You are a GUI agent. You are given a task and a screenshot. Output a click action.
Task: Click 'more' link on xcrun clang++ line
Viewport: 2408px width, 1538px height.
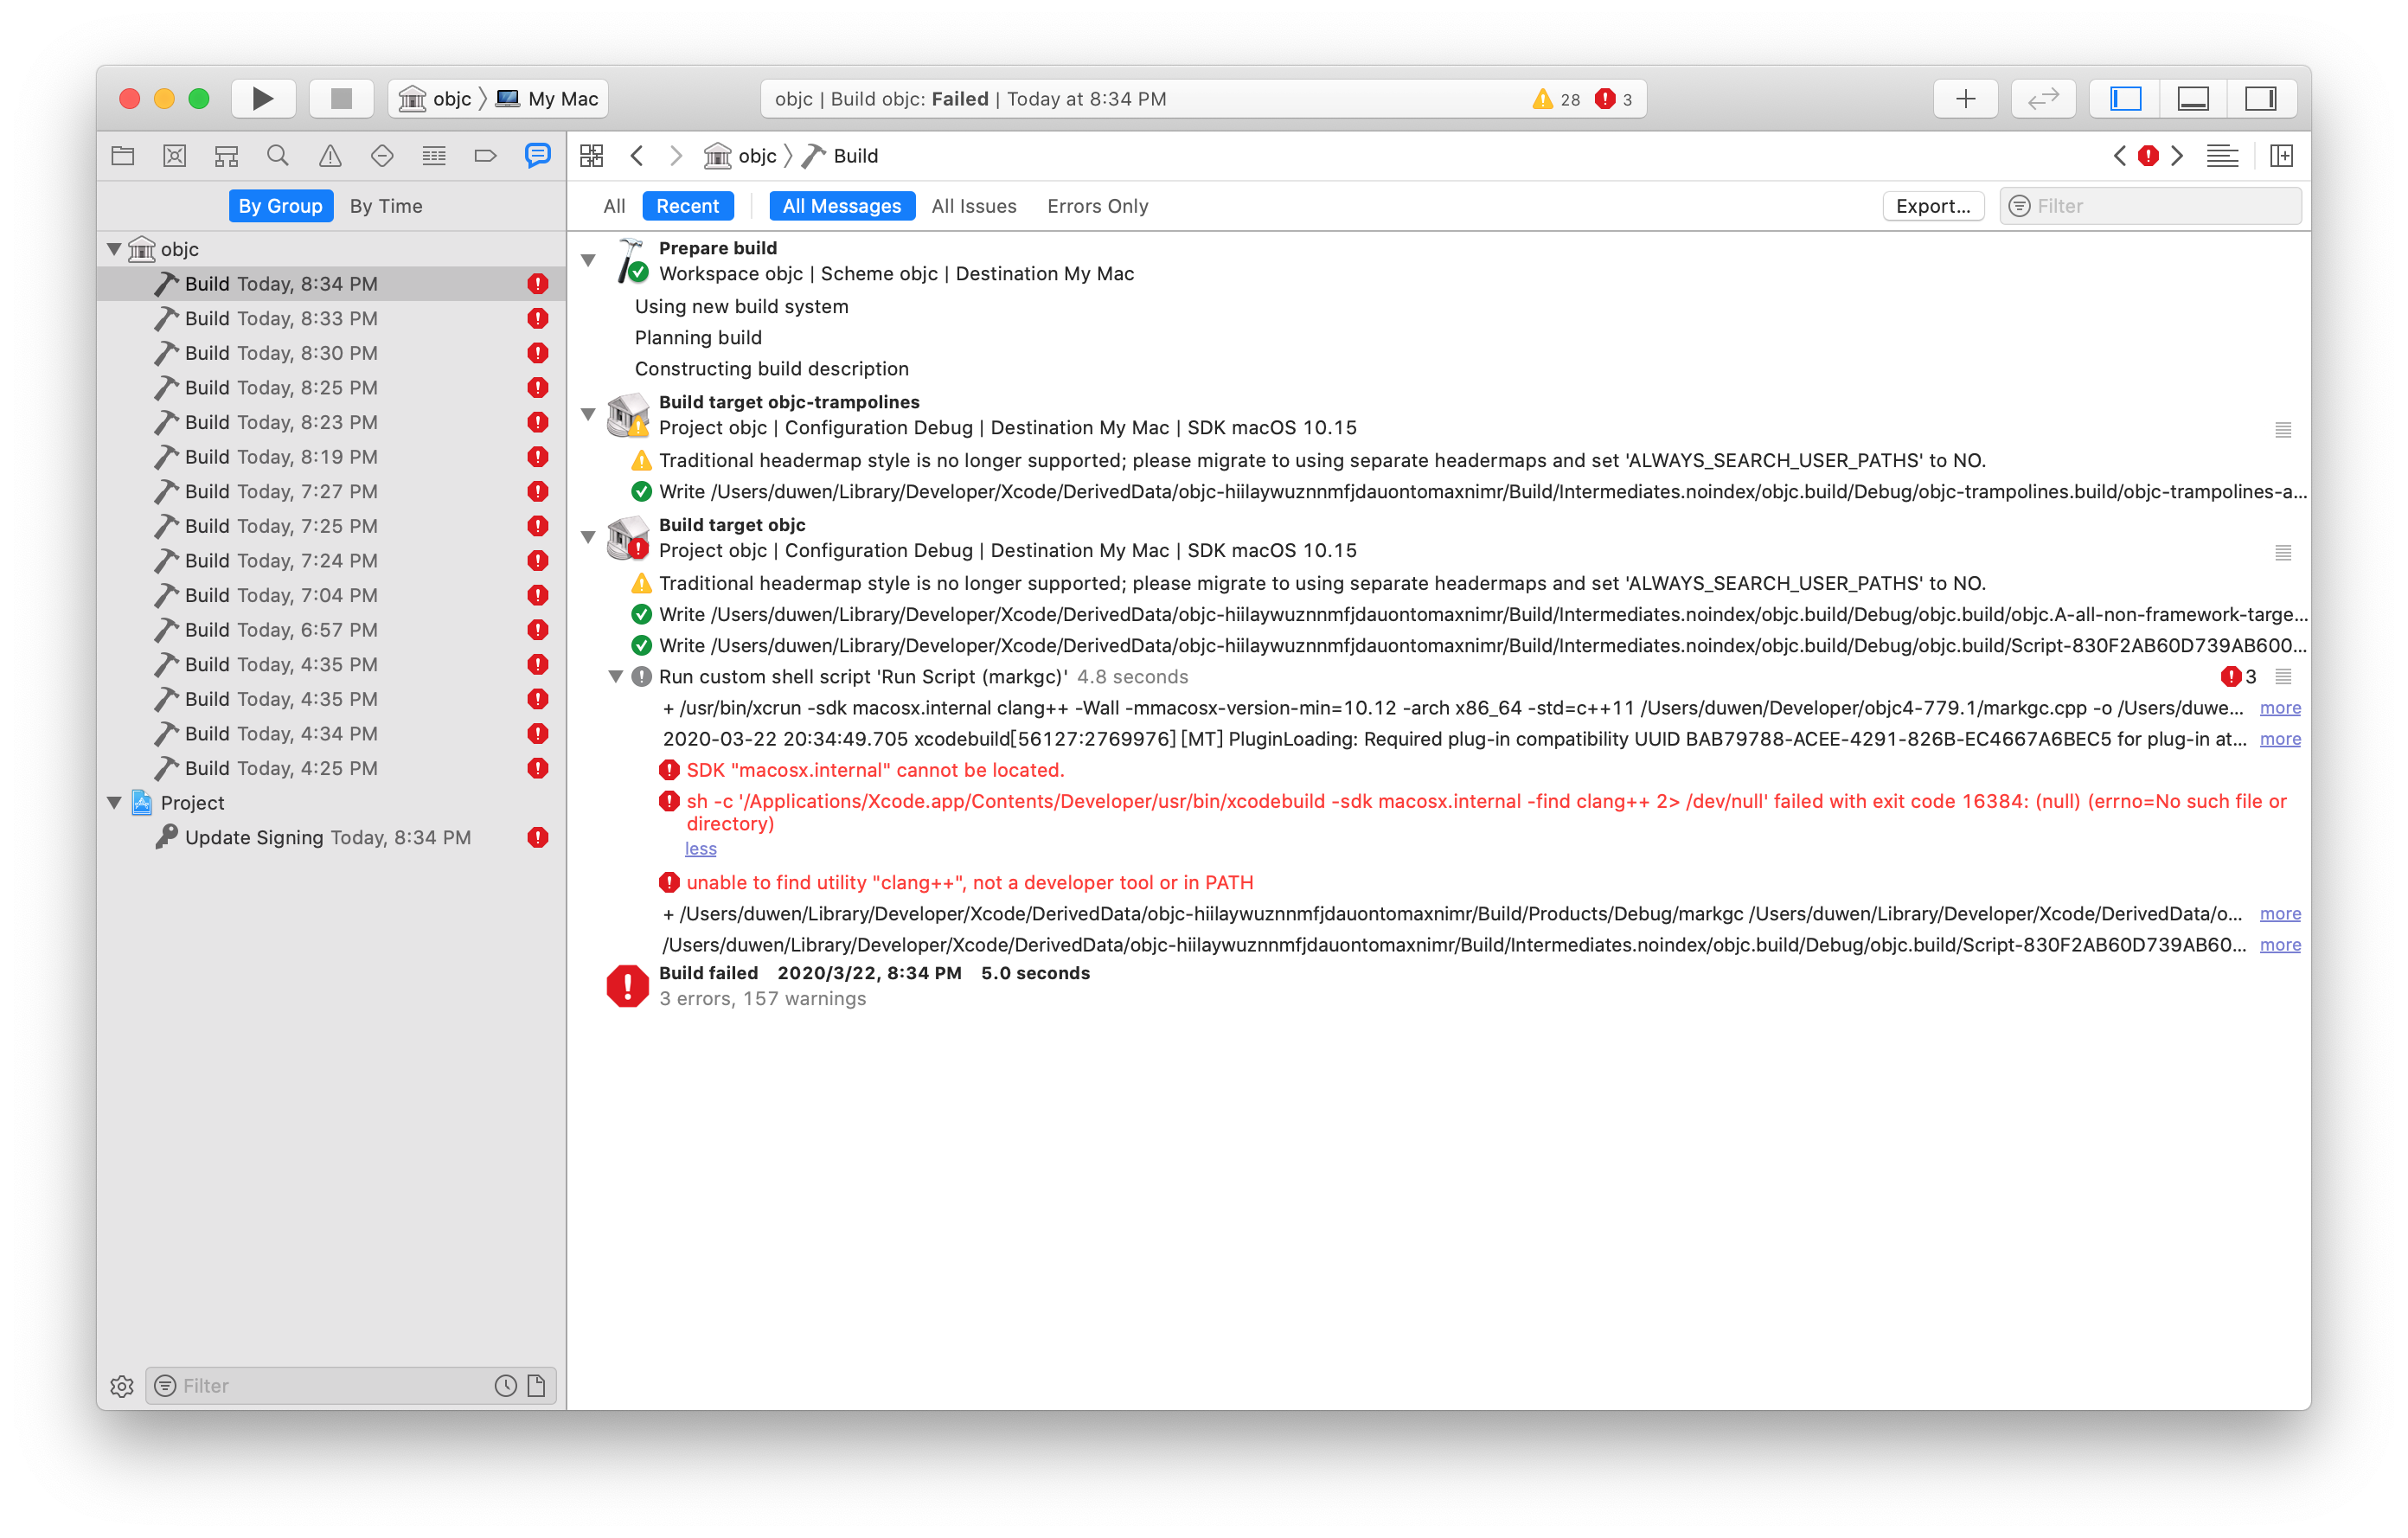[2280, 708]
